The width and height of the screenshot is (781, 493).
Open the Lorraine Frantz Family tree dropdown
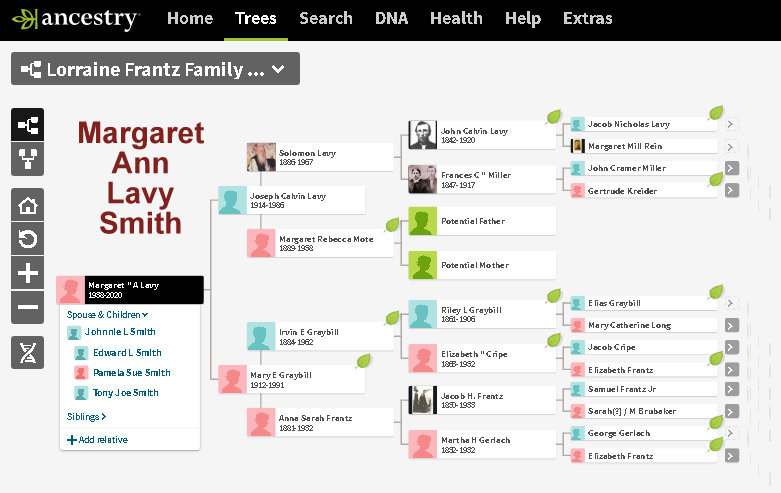coord(155,69)
